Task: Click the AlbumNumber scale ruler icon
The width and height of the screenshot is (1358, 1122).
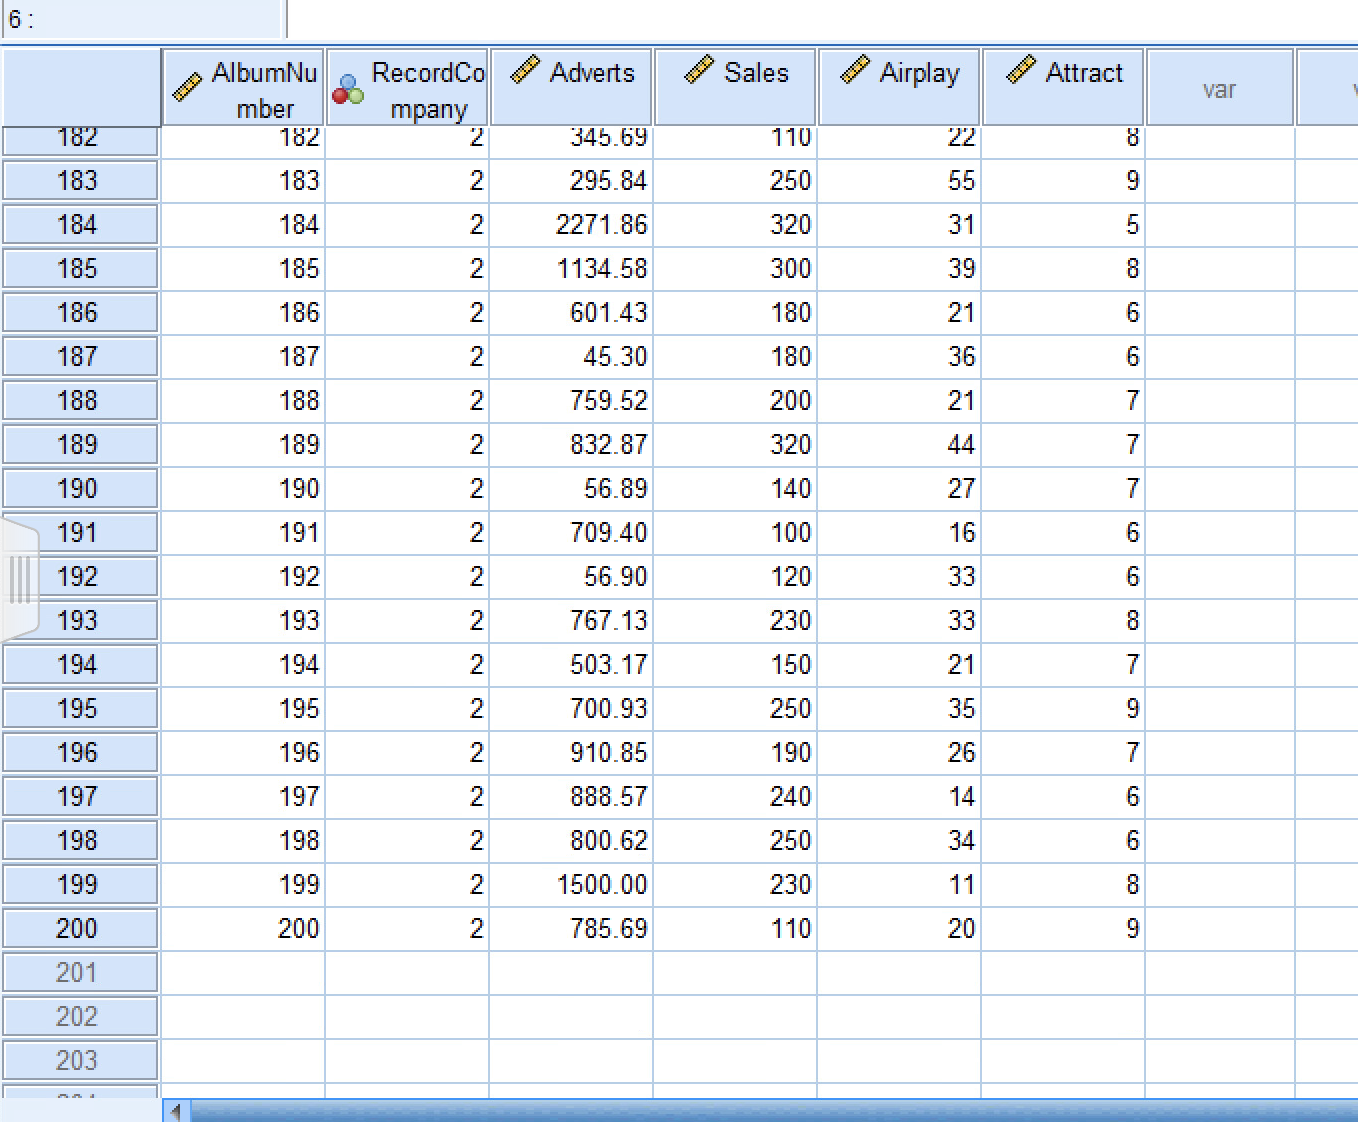Action: point(187,88)
